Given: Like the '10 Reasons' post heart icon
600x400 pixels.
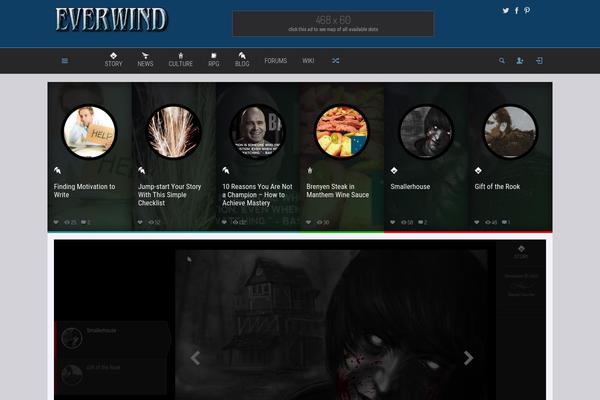Looking at the screenshot, I should 224,222.
